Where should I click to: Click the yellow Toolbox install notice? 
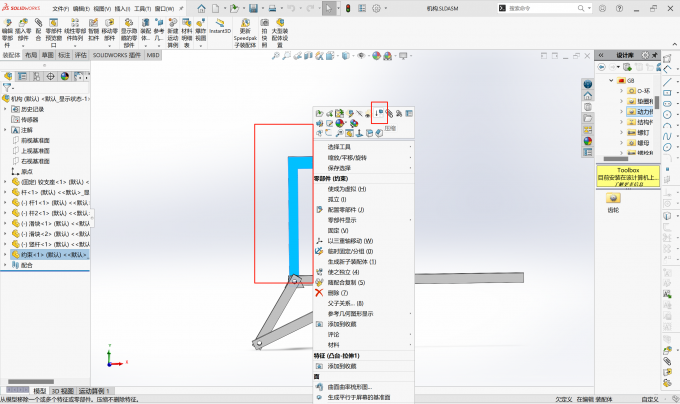coord(628,176)
